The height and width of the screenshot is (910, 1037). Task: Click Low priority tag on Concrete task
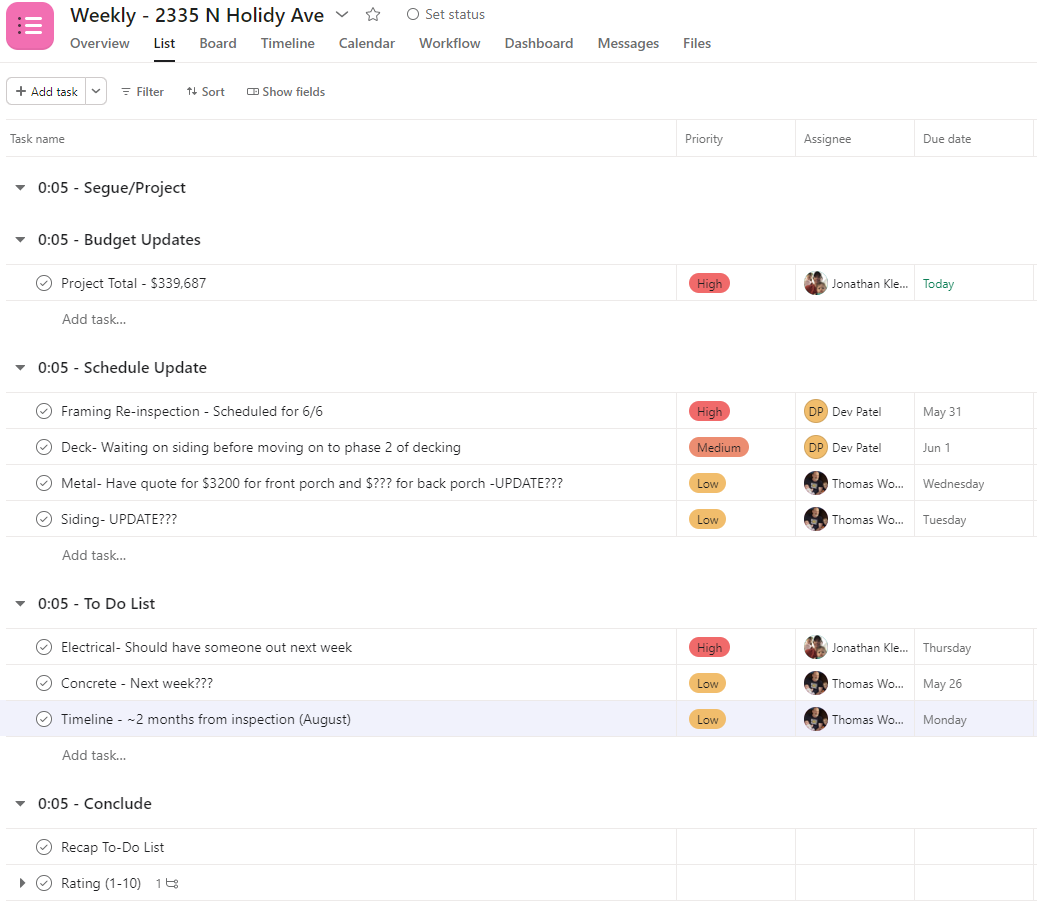pyautogui.click(x=707, y=684)
